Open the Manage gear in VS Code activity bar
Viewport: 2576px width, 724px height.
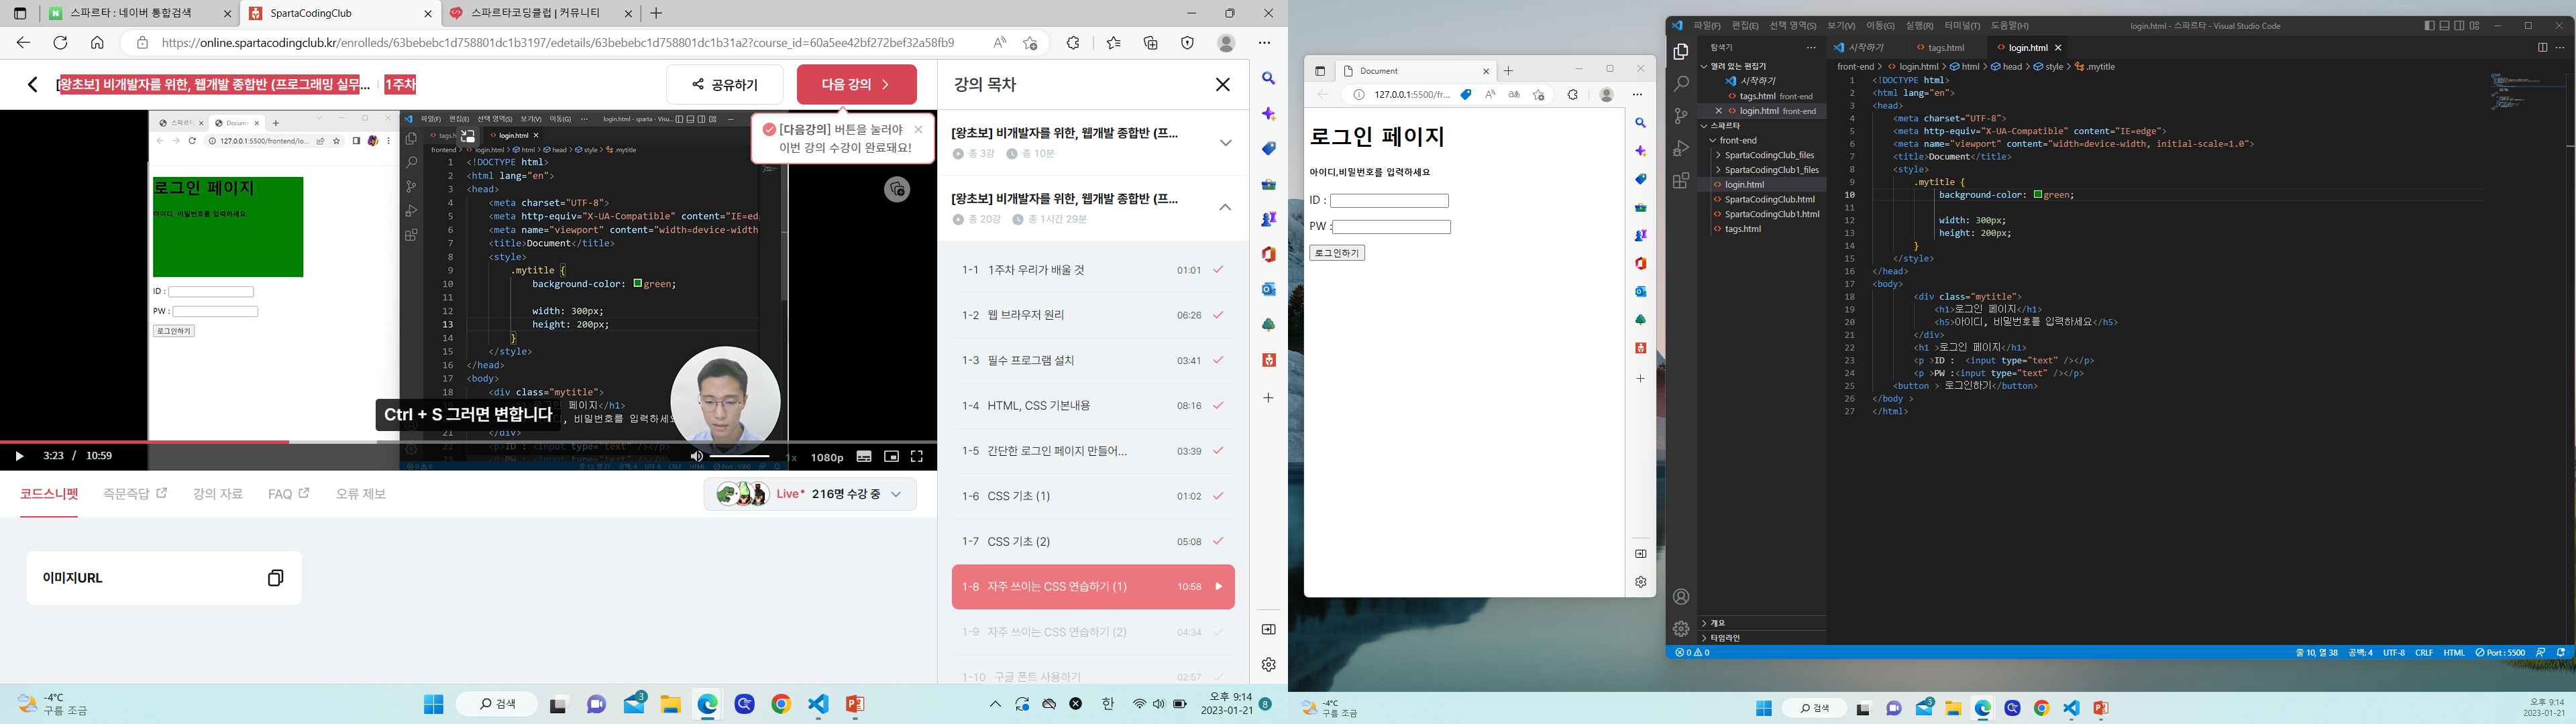[1681, 629]
